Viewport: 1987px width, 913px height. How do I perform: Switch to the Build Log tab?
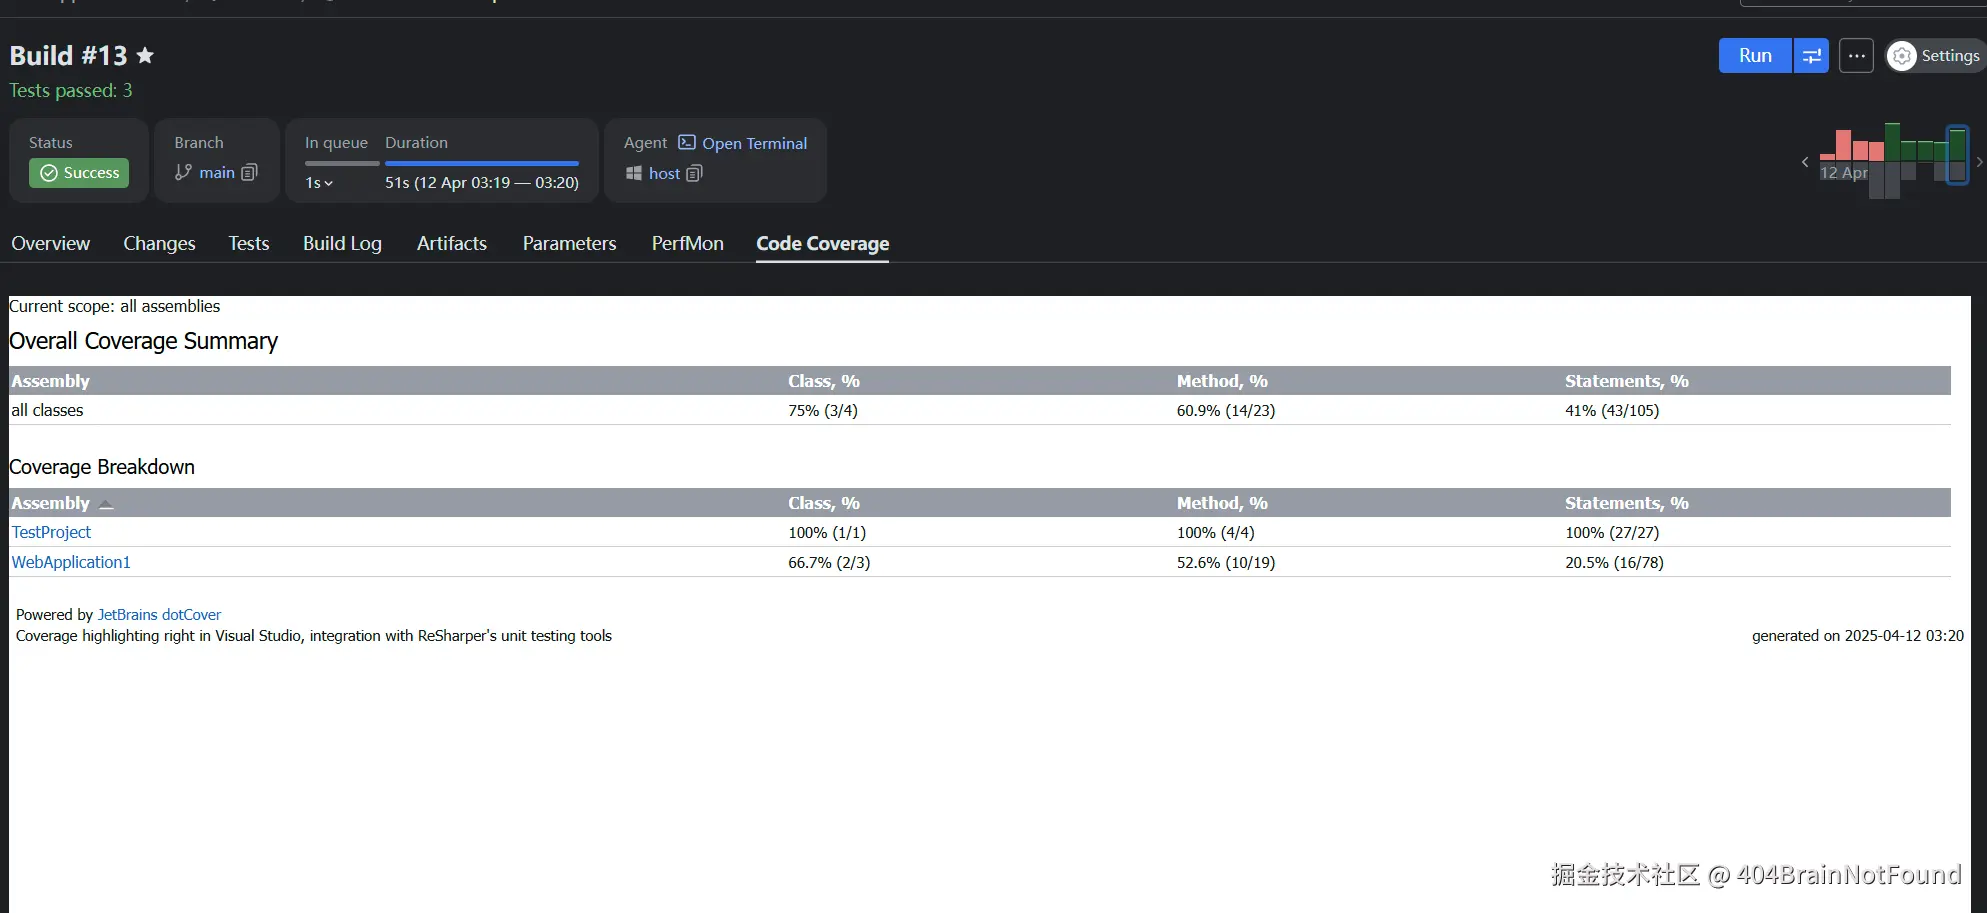pos(342,243)
